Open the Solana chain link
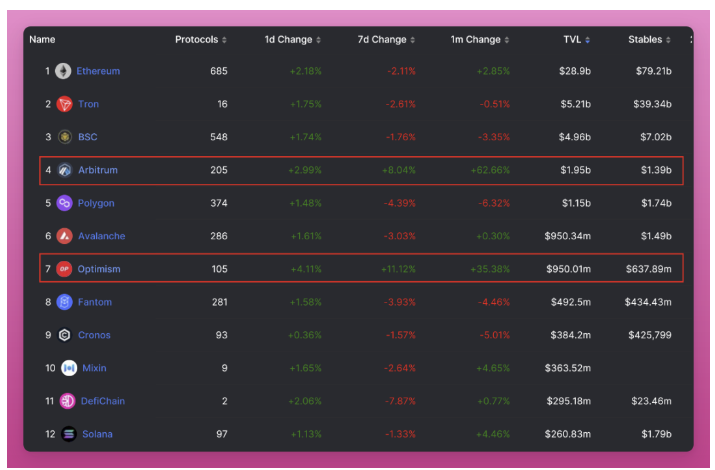The height and width of the screenshot is (470, 715). [x=97, y=434]
